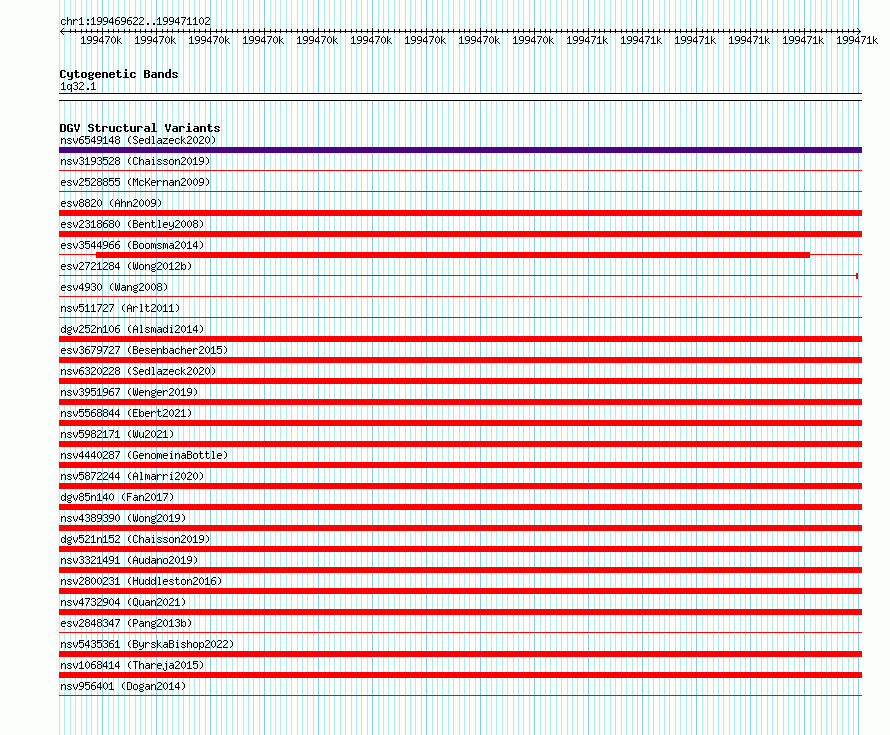Viewport: 890px width, 735px height.
Task: Click nsv4732904 (Quan2021) label
Action: [x=123, y=602]
